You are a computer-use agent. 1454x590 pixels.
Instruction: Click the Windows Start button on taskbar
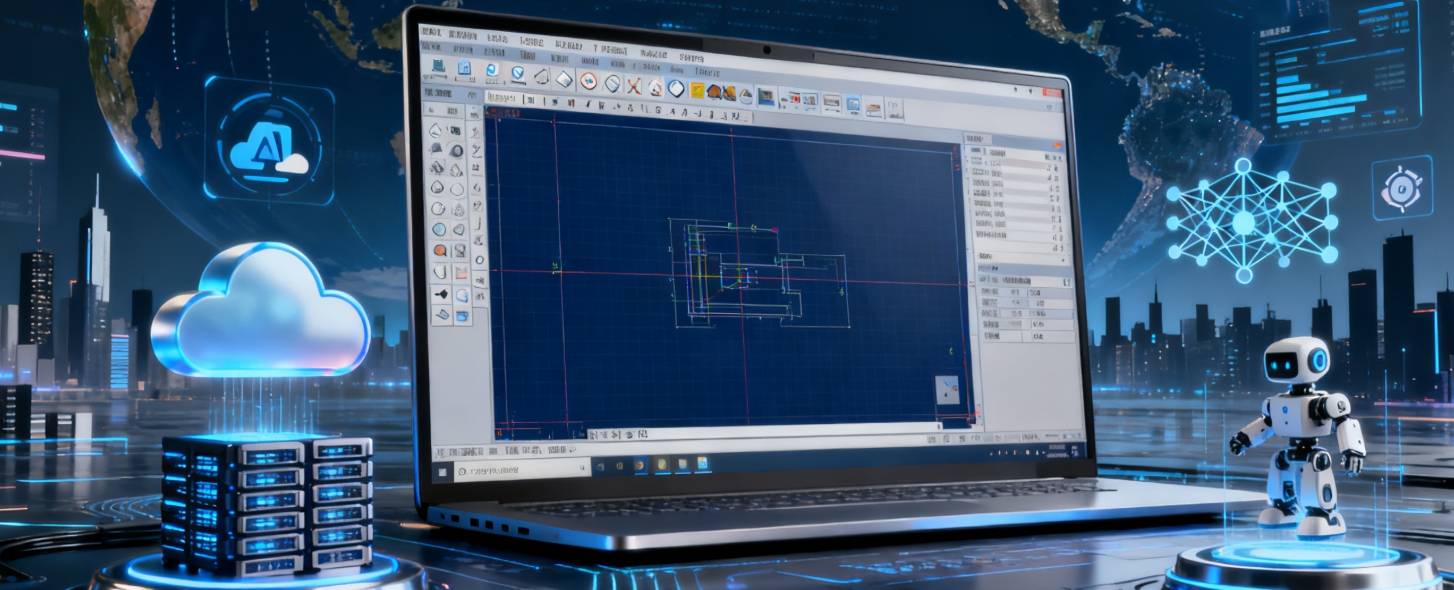point(441,469)
